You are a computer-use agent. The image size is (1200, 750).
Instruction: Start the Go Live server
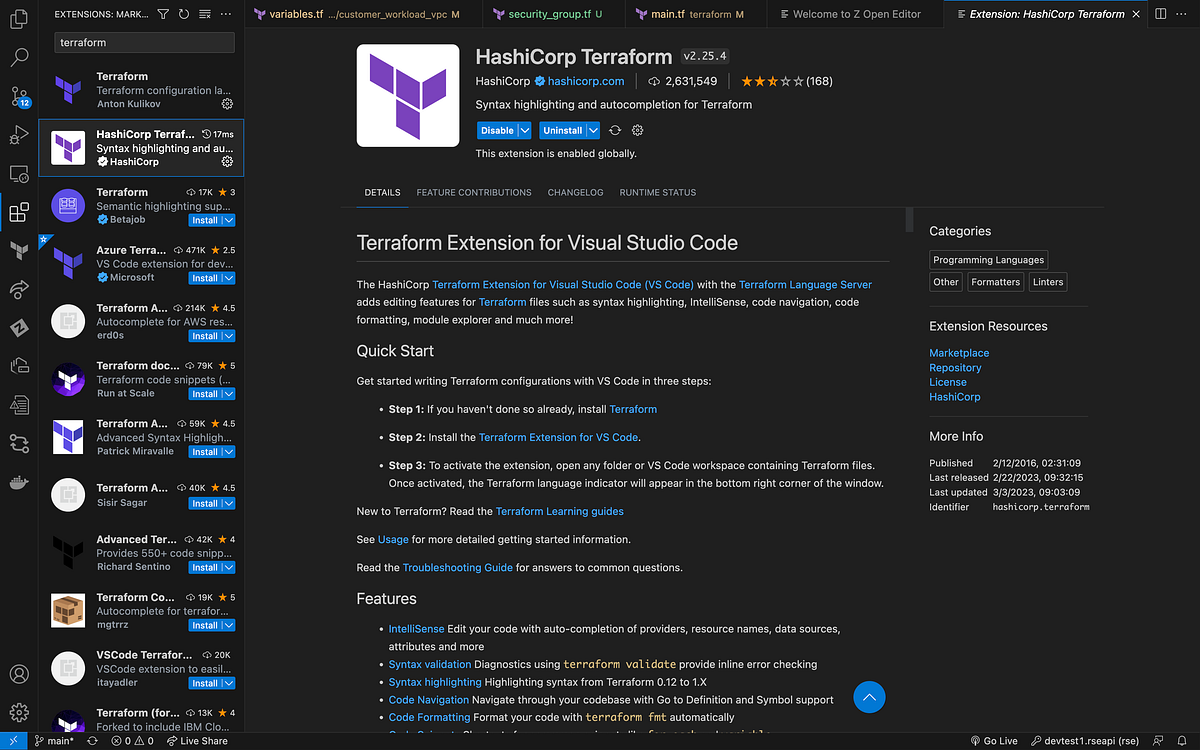[994, 740]
